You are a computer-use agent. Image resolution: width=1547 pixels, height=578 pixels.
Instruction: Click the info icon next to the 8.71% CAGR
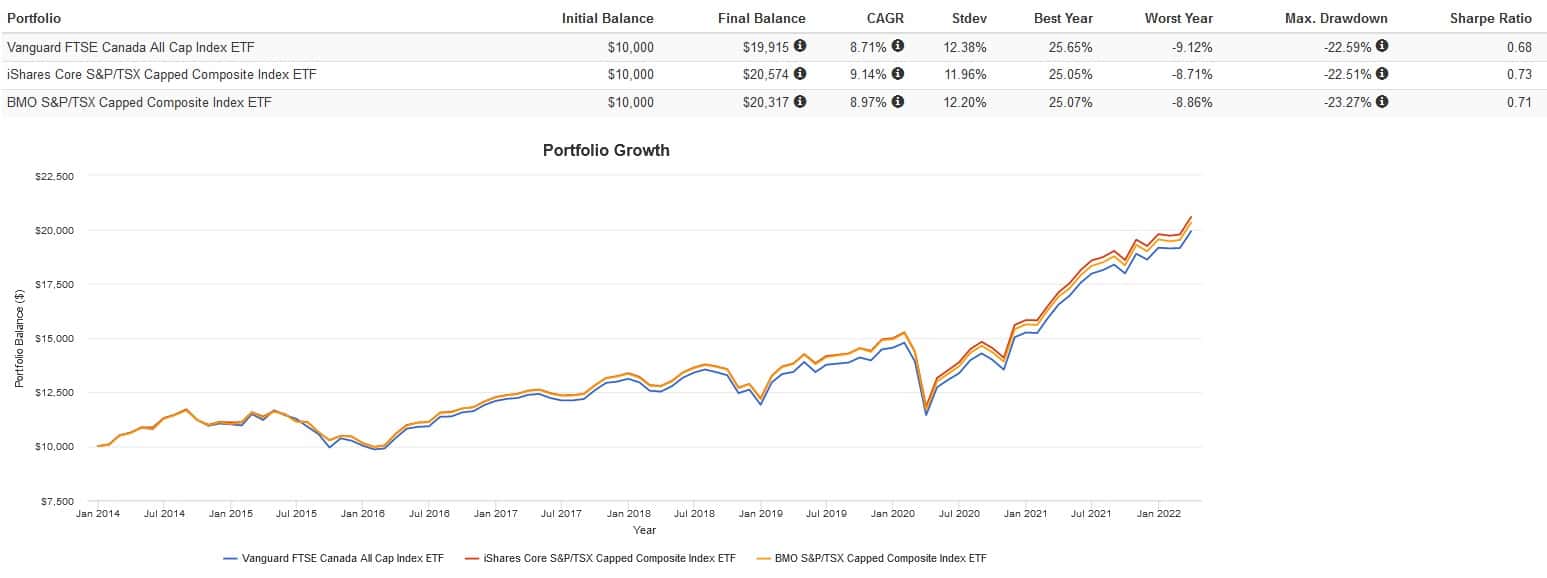pos(898,46)
